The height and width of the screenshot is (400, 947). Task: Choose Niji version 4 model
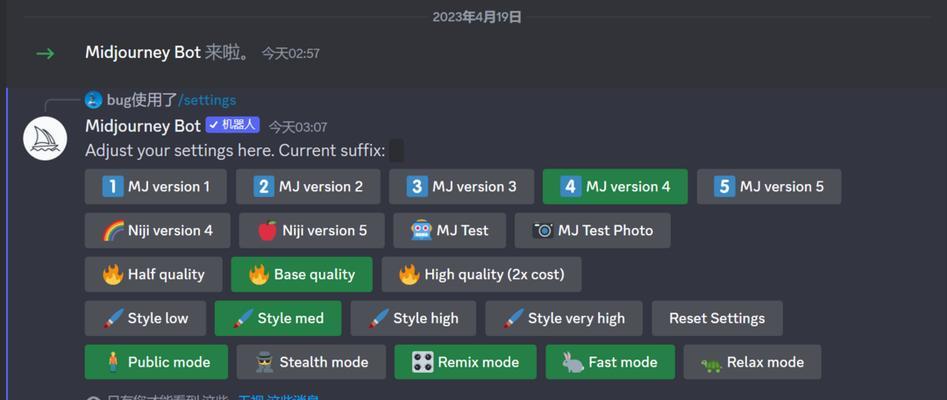158,230
